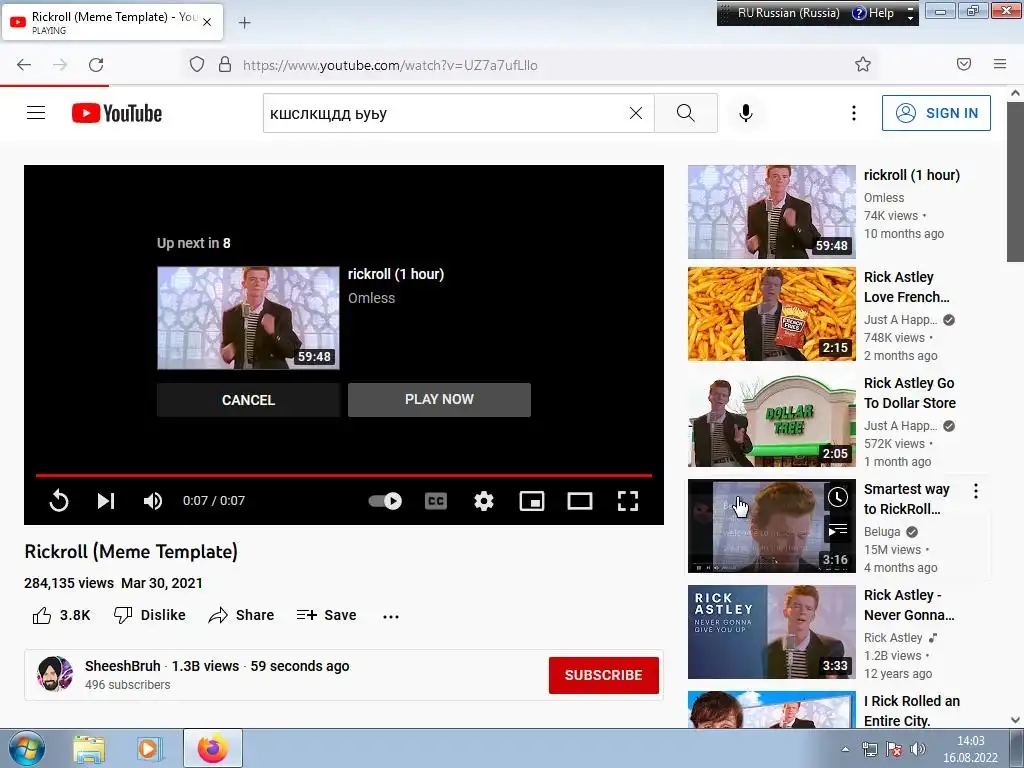Open Firefox application menu

click(x=1000, y=64)
